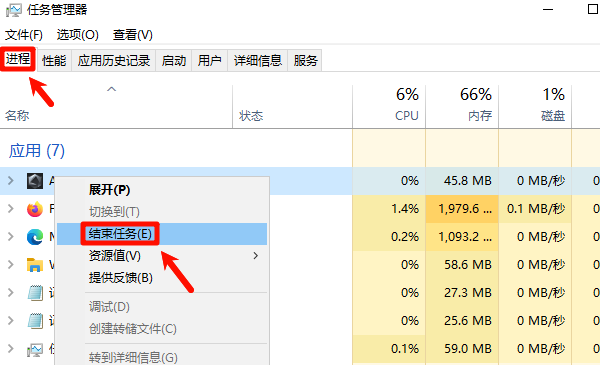Image resolution: width=600 pixels, height=365 pixels.
Task: Choose 调试(D) in the context menu
Action: tap(162, 307)
